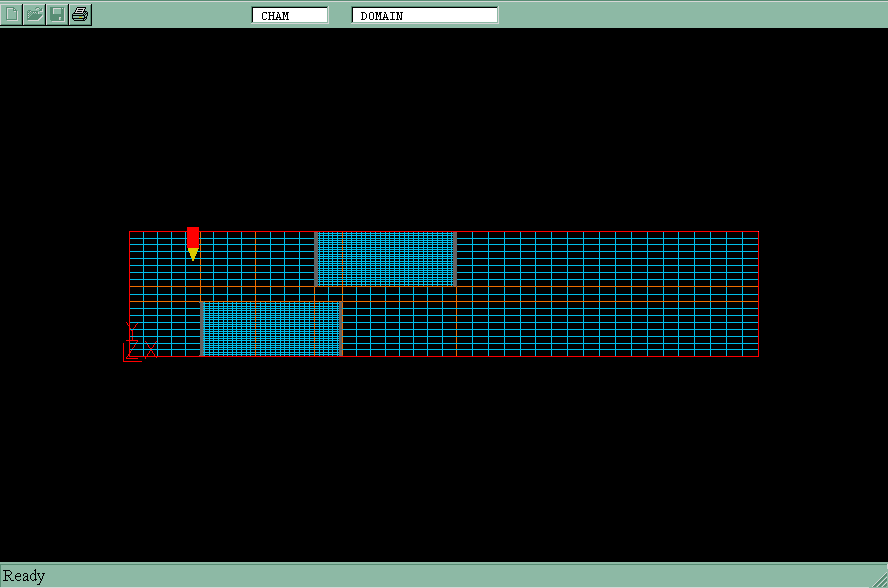Click the DOMAIN text field
Image resolution: width=888 pixels, height=588 pixels.
click(x=424, y=15)
